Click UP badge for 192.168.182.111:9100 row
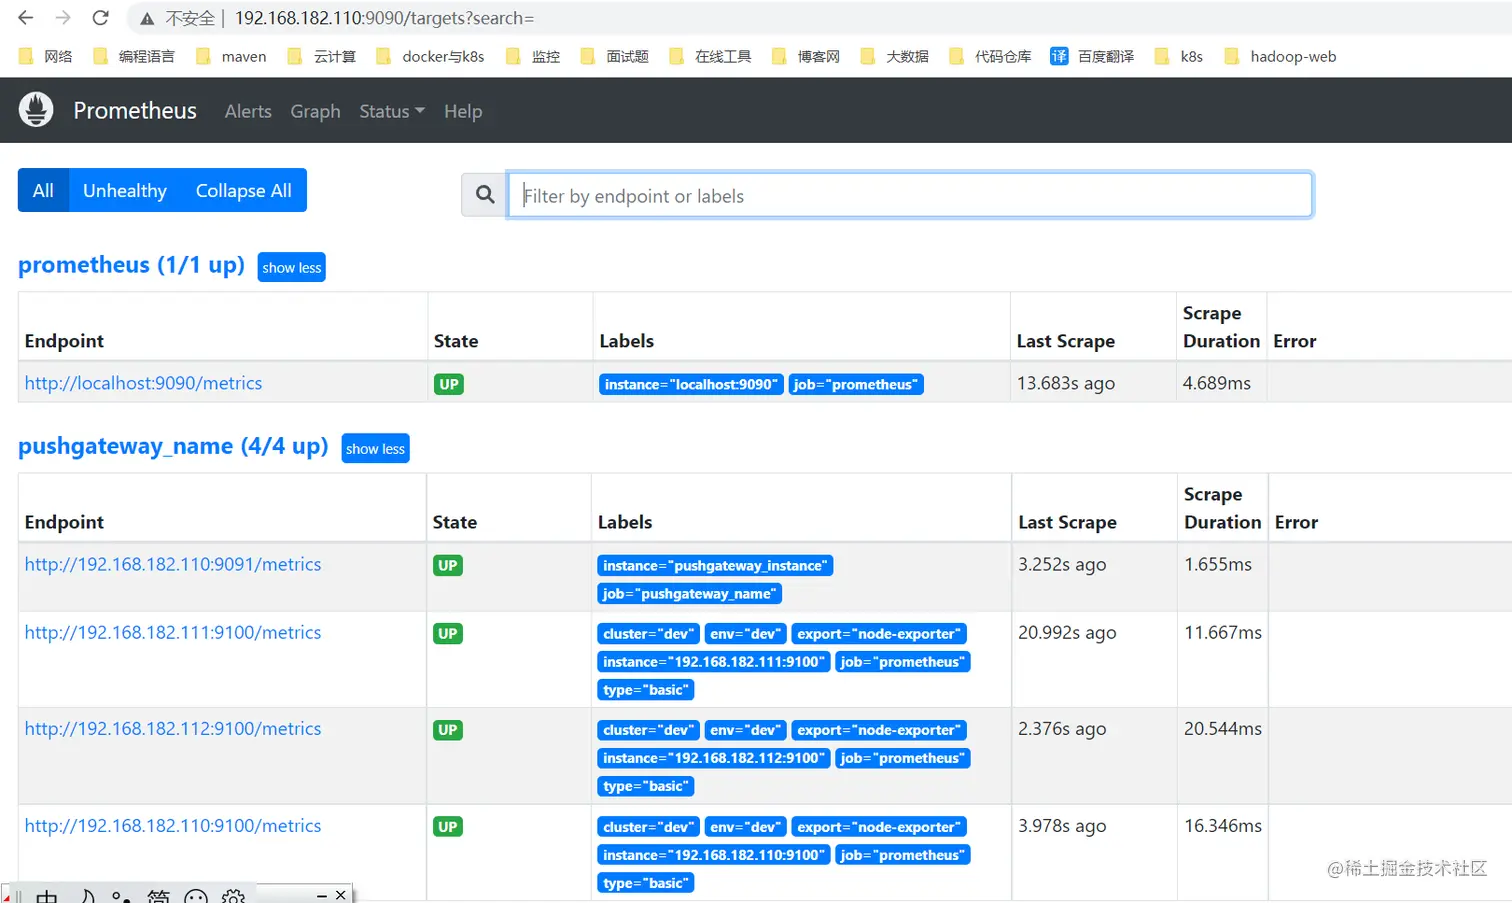 point(448,633)
